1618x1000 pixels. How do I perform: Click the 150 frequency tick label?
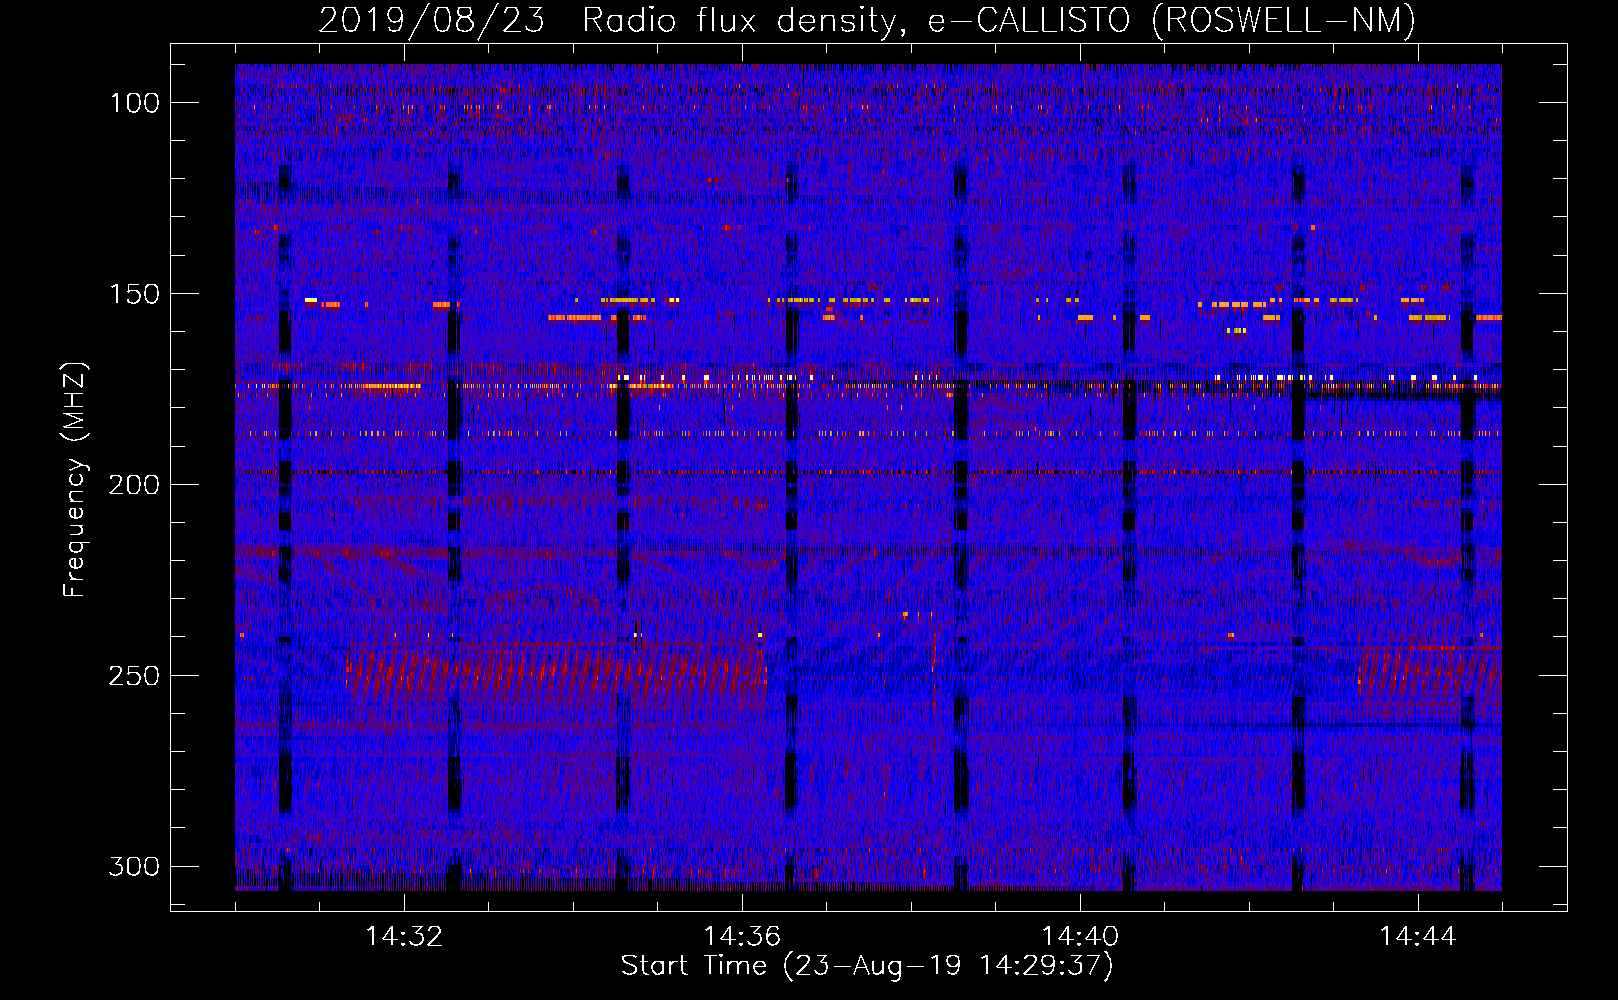tap(134, 294)
